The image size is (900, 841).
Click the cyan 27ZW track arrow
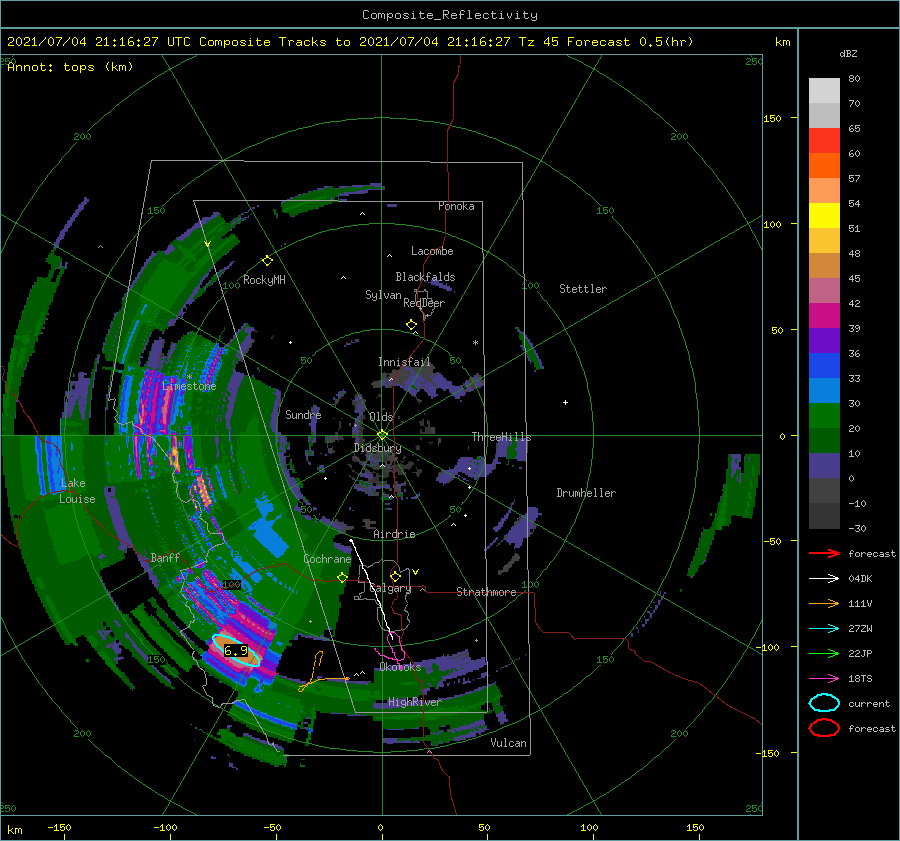point(824,628)
